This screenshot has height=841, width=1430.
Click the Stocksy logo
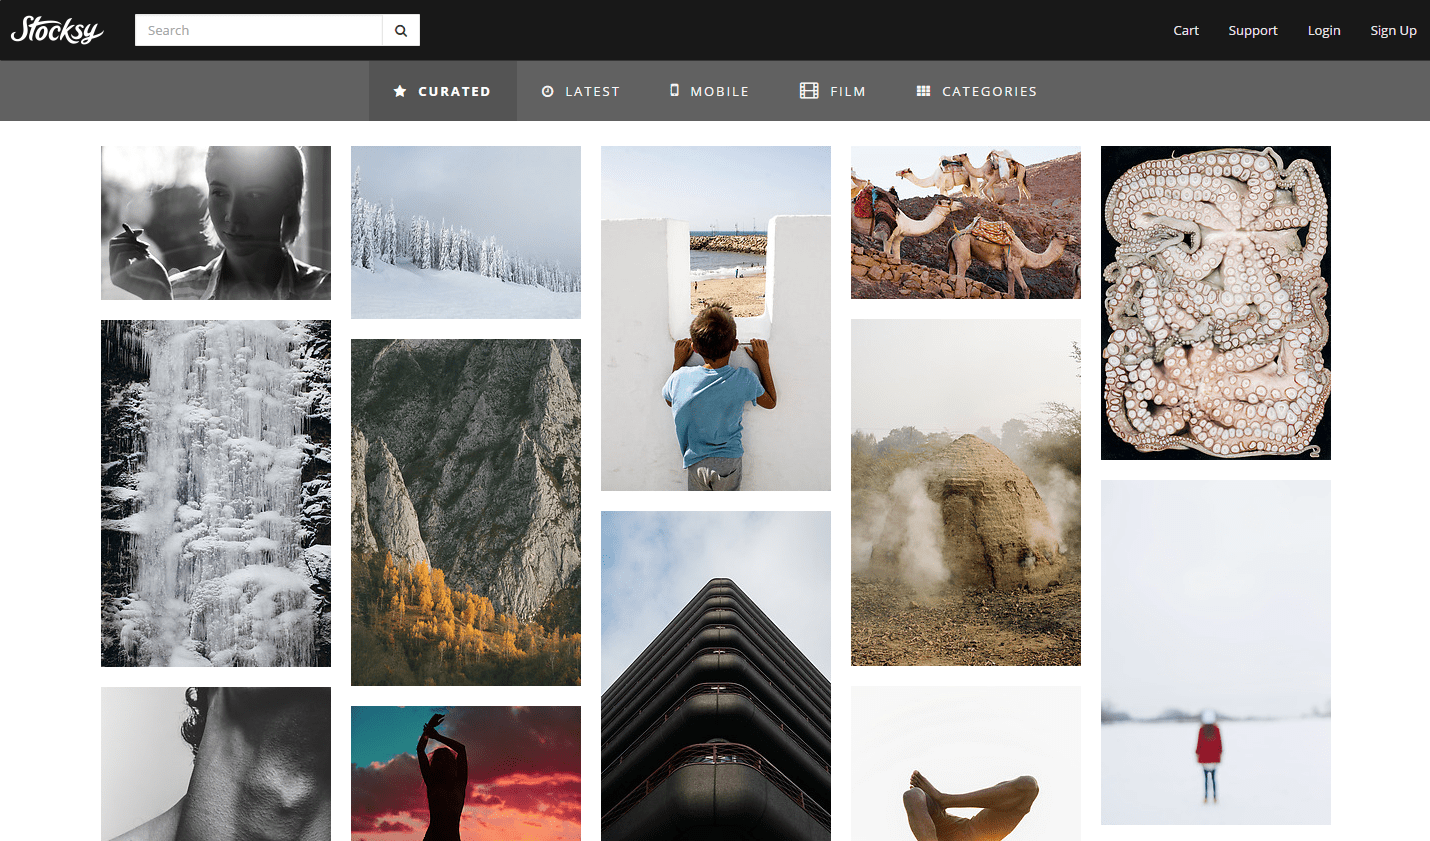pyautogui.click(x=57, y=30)
